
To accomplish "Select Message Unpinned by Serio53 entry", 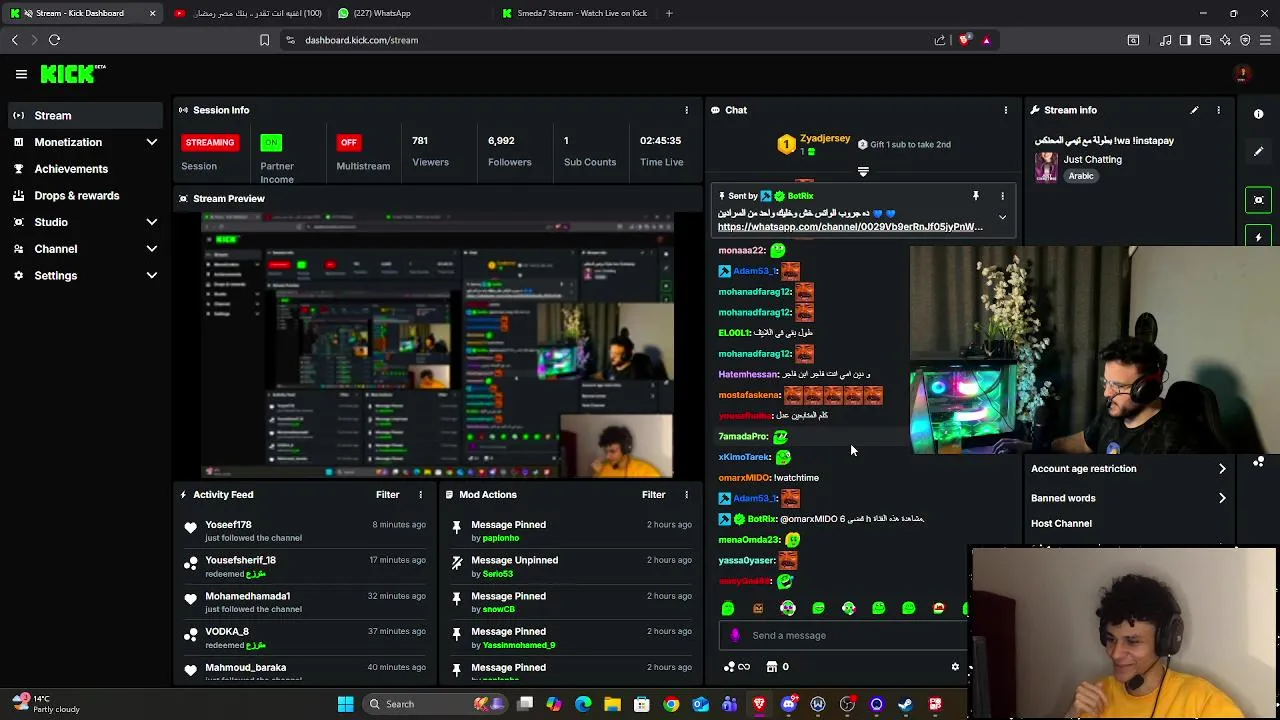I will pyautogui.click(x=570, y=567).
